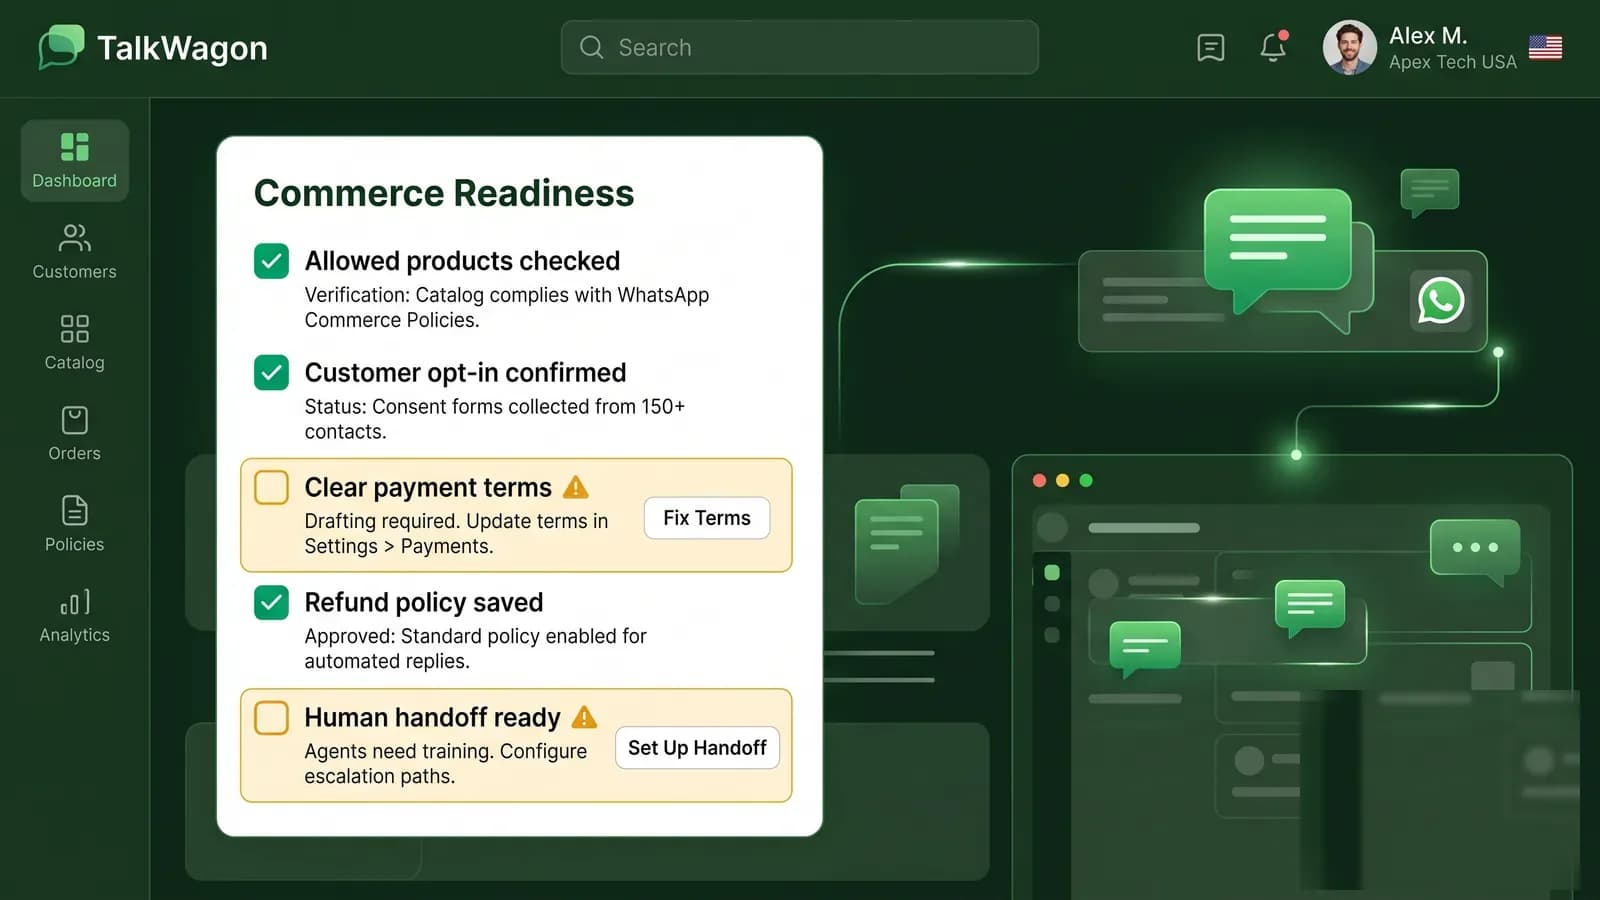
Task: Click red dot in mock window
Action: pos(1039,481)
